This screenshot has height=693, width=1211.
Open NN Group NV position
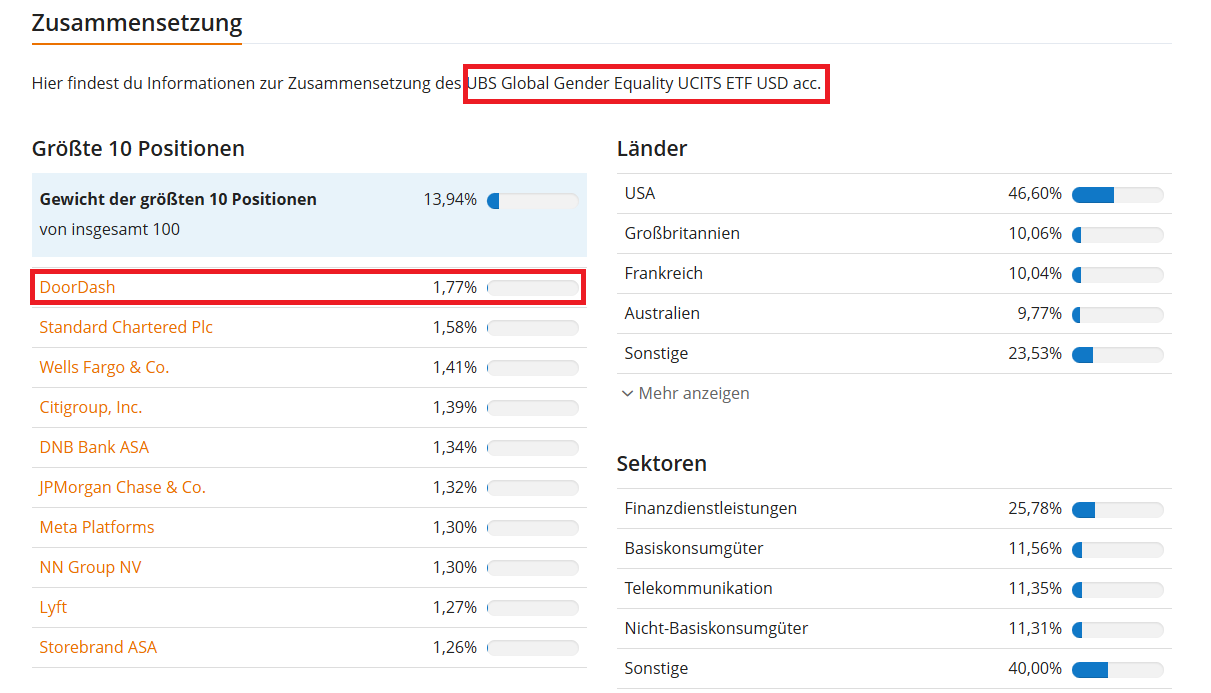coord(90,567)
